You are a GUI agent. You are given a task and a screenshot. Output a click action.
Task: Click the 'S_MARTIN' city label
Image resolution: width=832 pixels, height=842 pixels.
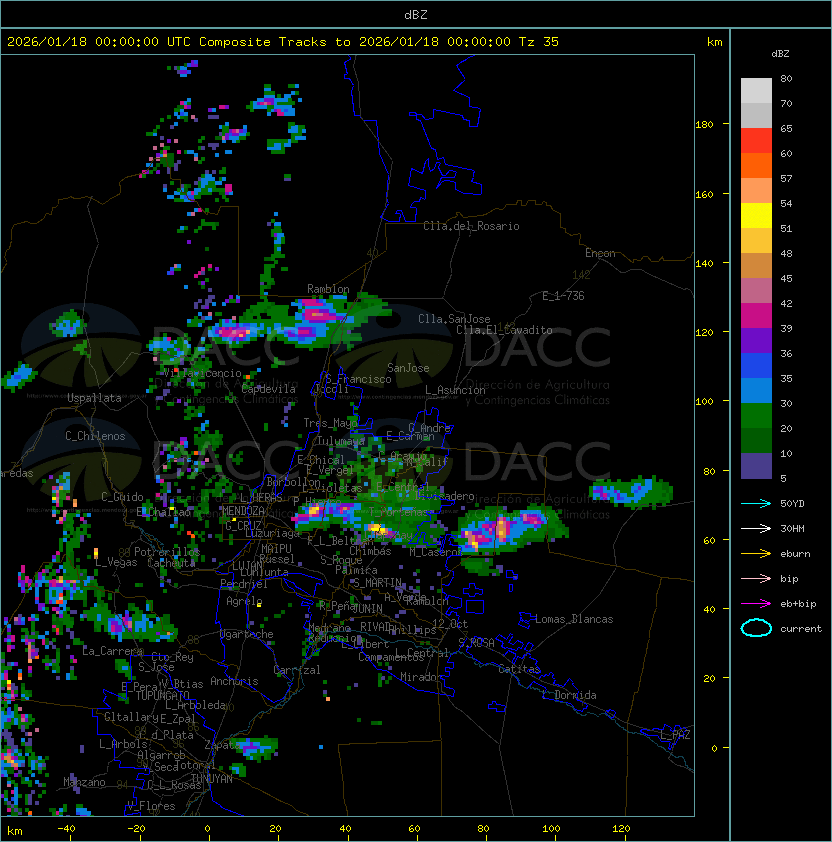[x=378, y=583]
